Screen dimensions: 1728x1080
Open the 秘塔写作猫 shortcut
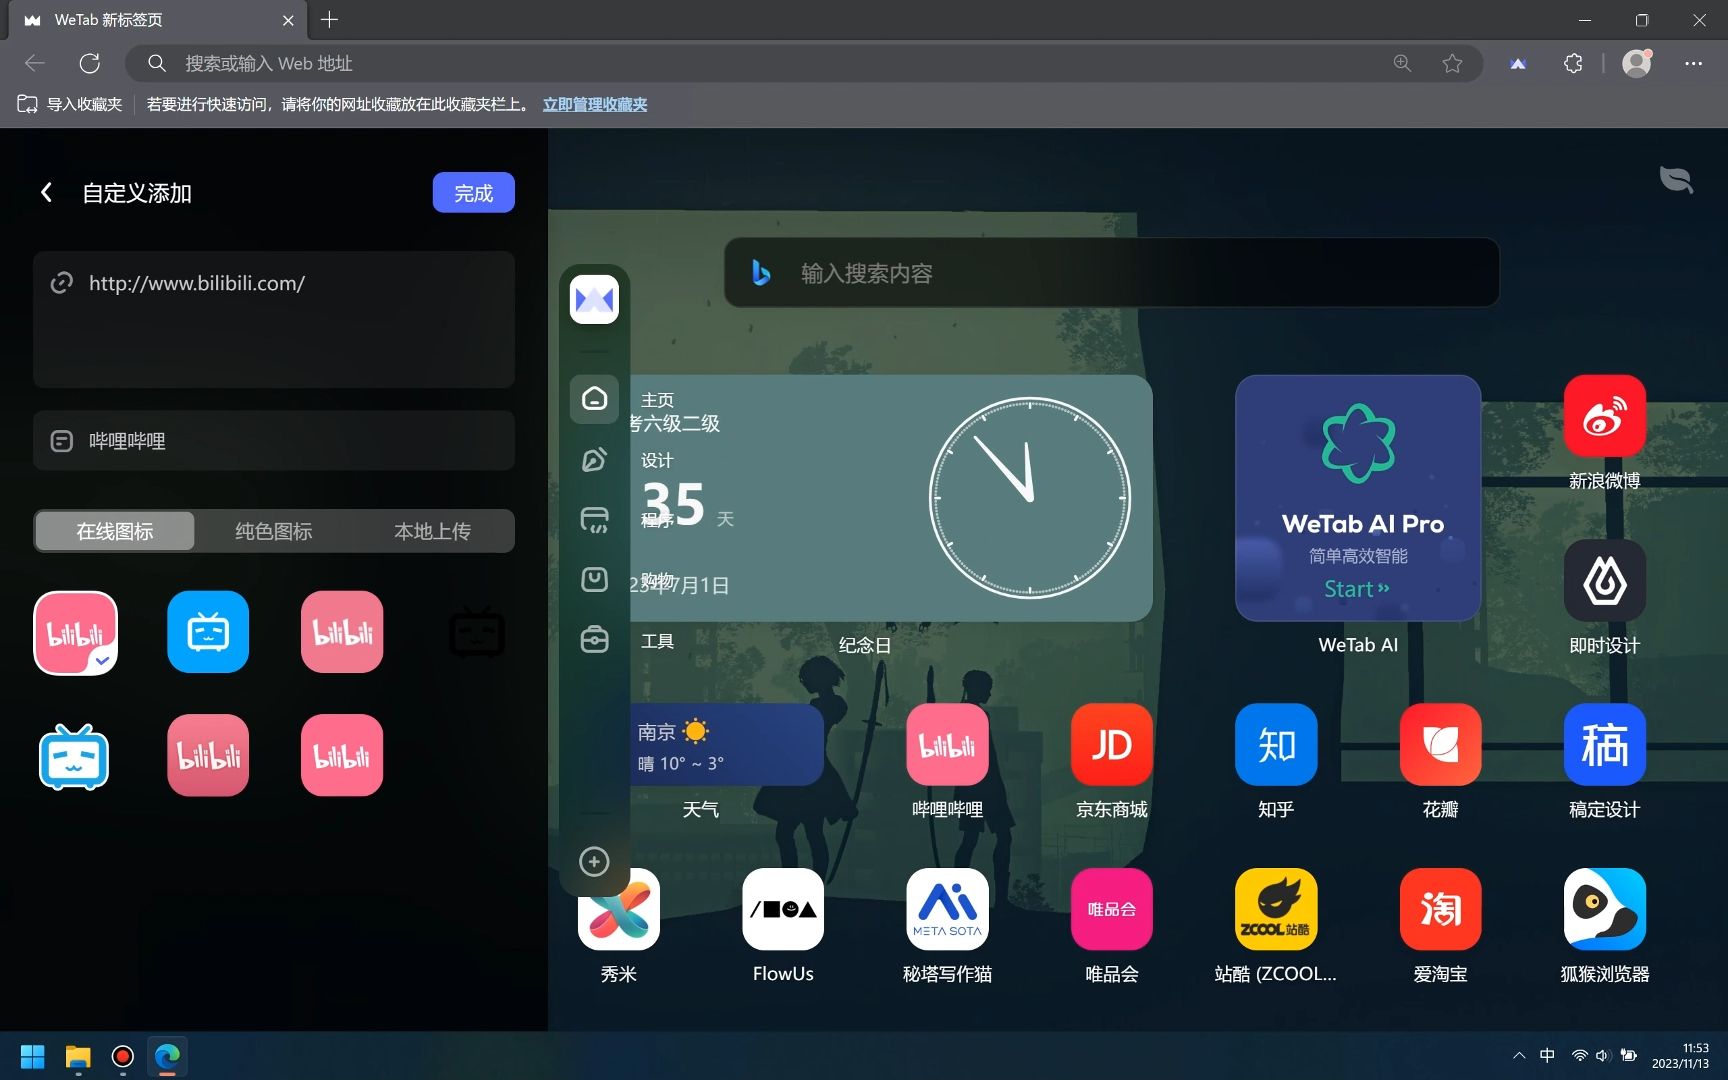pyautogui.click(x=947, y=909)
